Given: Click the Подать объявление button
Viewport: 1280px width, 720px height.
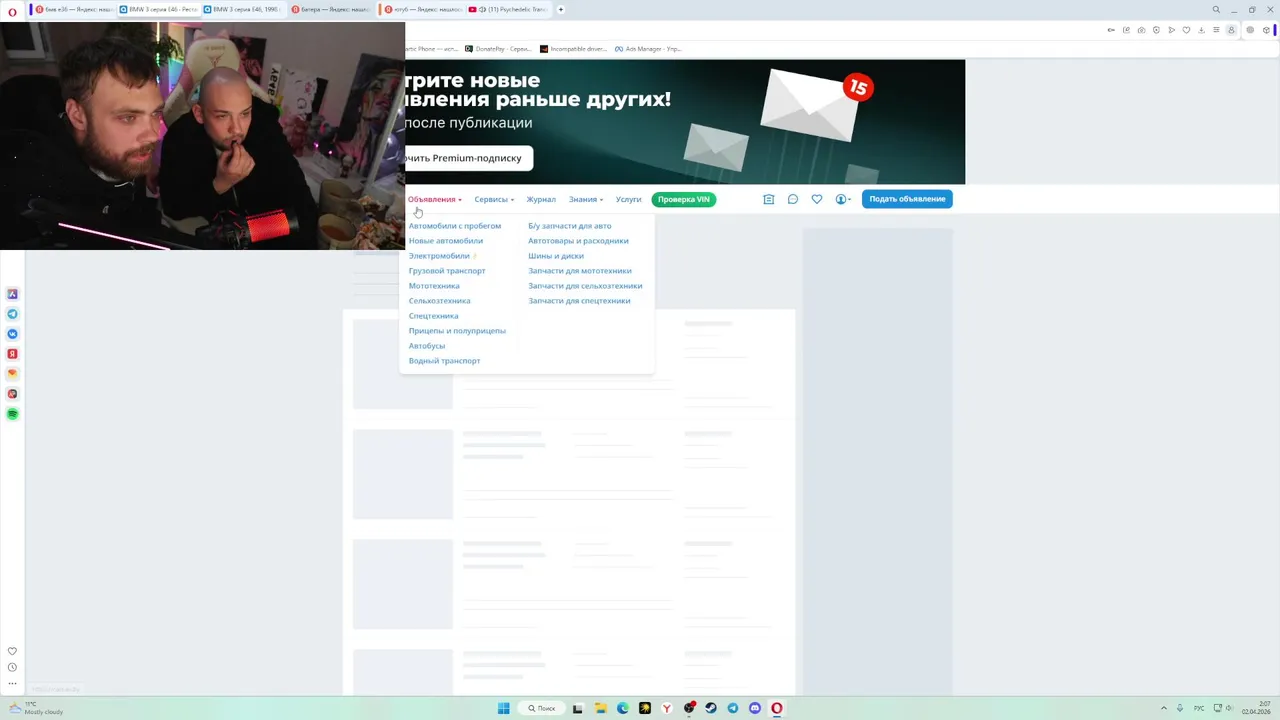Looking at the screenshot, I should pos(907,199).
